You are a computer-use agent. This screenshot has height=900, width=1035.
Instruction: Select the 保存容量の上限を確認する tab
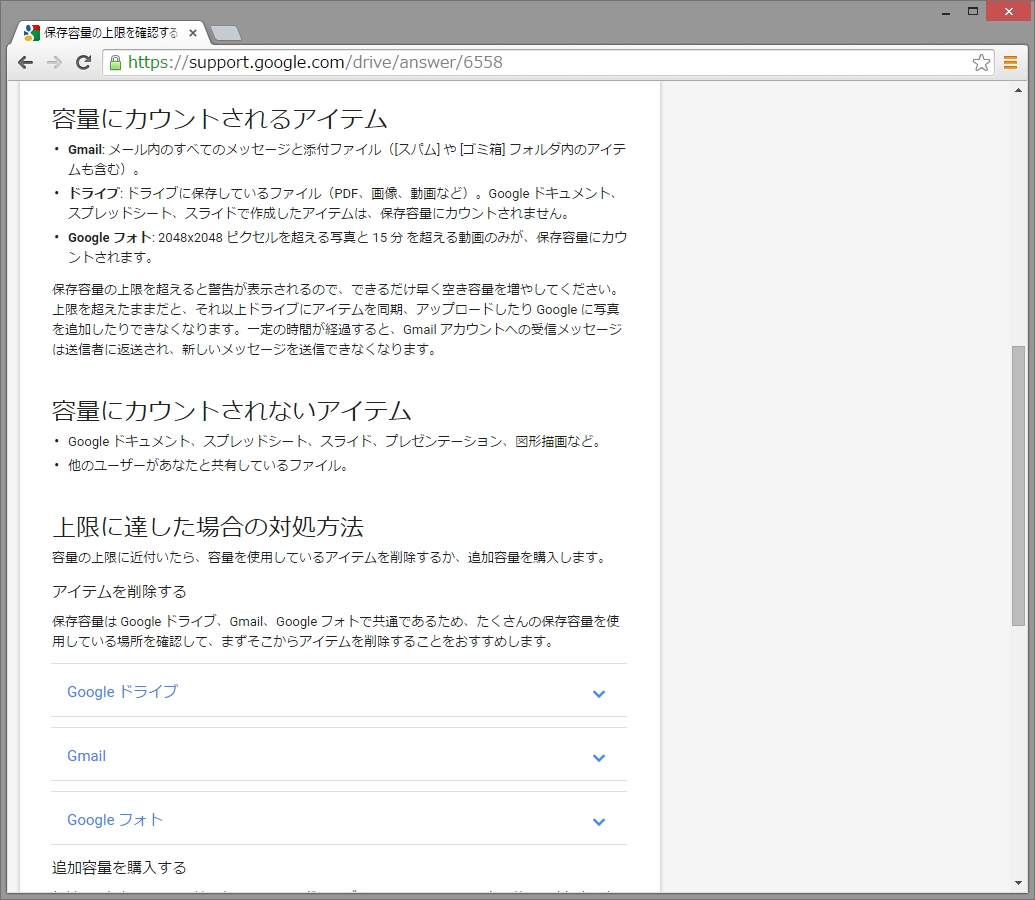point(110,33)
